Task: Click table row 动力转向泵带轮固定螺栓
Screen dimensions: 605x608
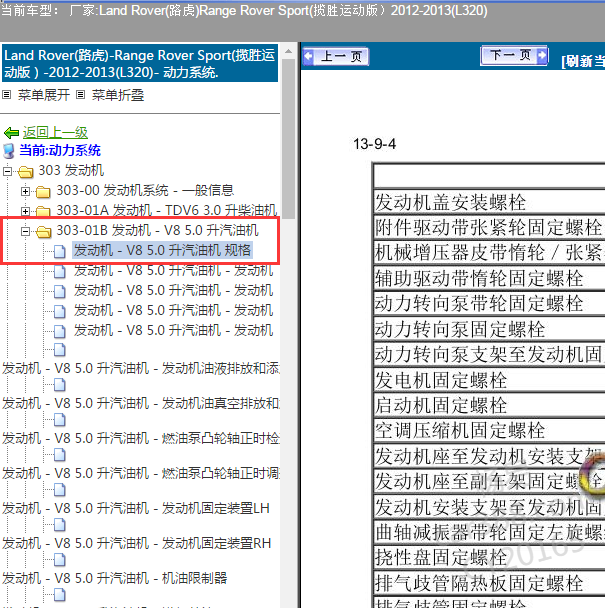Action: (489, 304)
